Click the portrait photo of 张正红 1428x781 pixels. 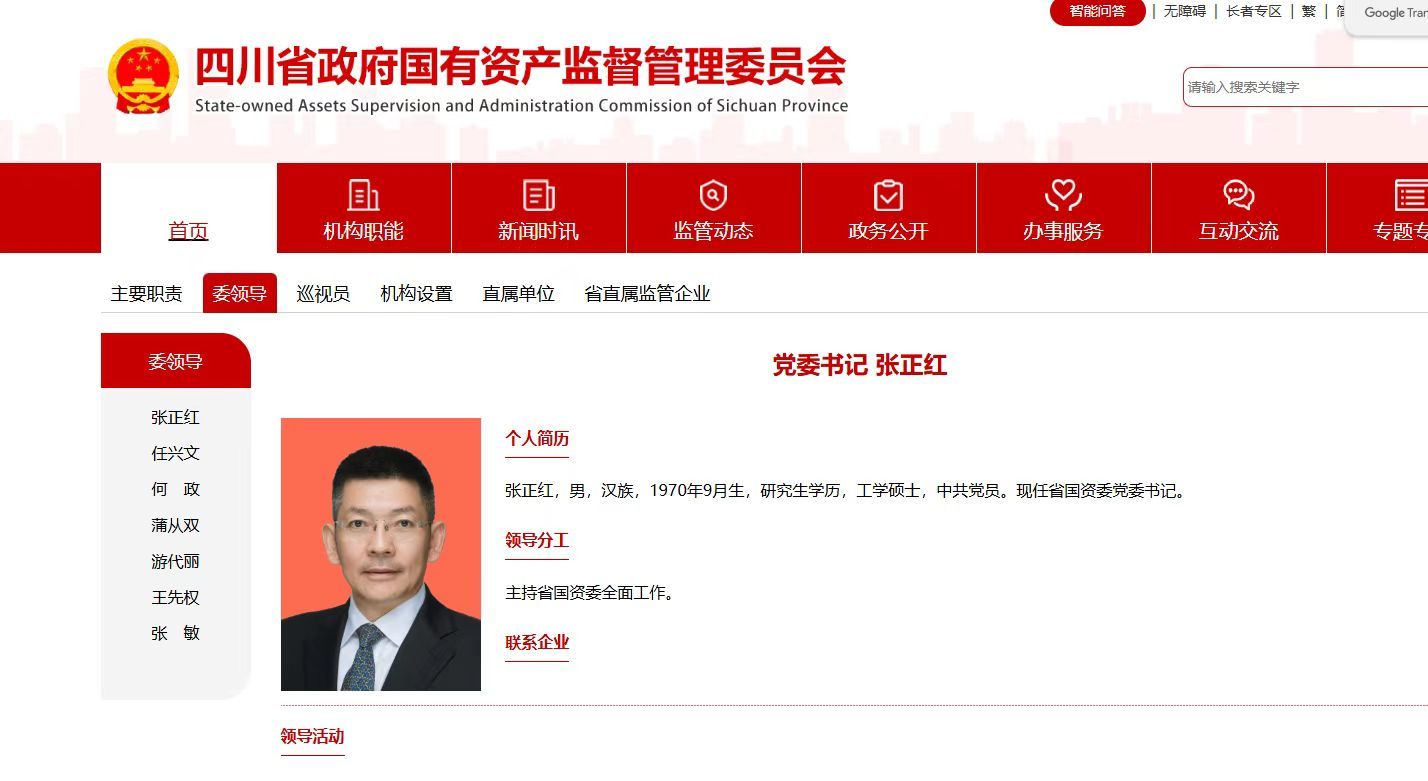click(x=381, y=554)
